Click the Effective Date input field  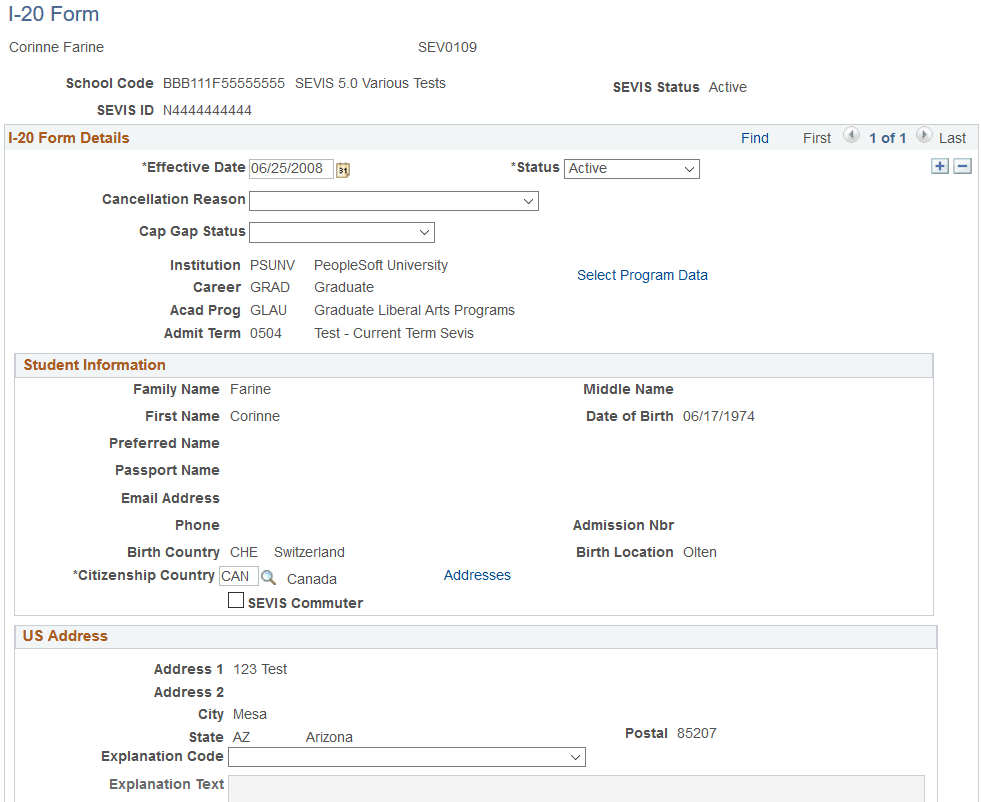[291, 169]
